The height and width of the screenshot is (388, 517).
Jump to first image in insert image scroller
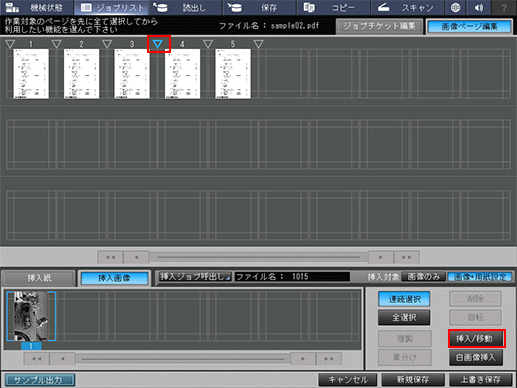pyautogui.click(x=37, y=359)
